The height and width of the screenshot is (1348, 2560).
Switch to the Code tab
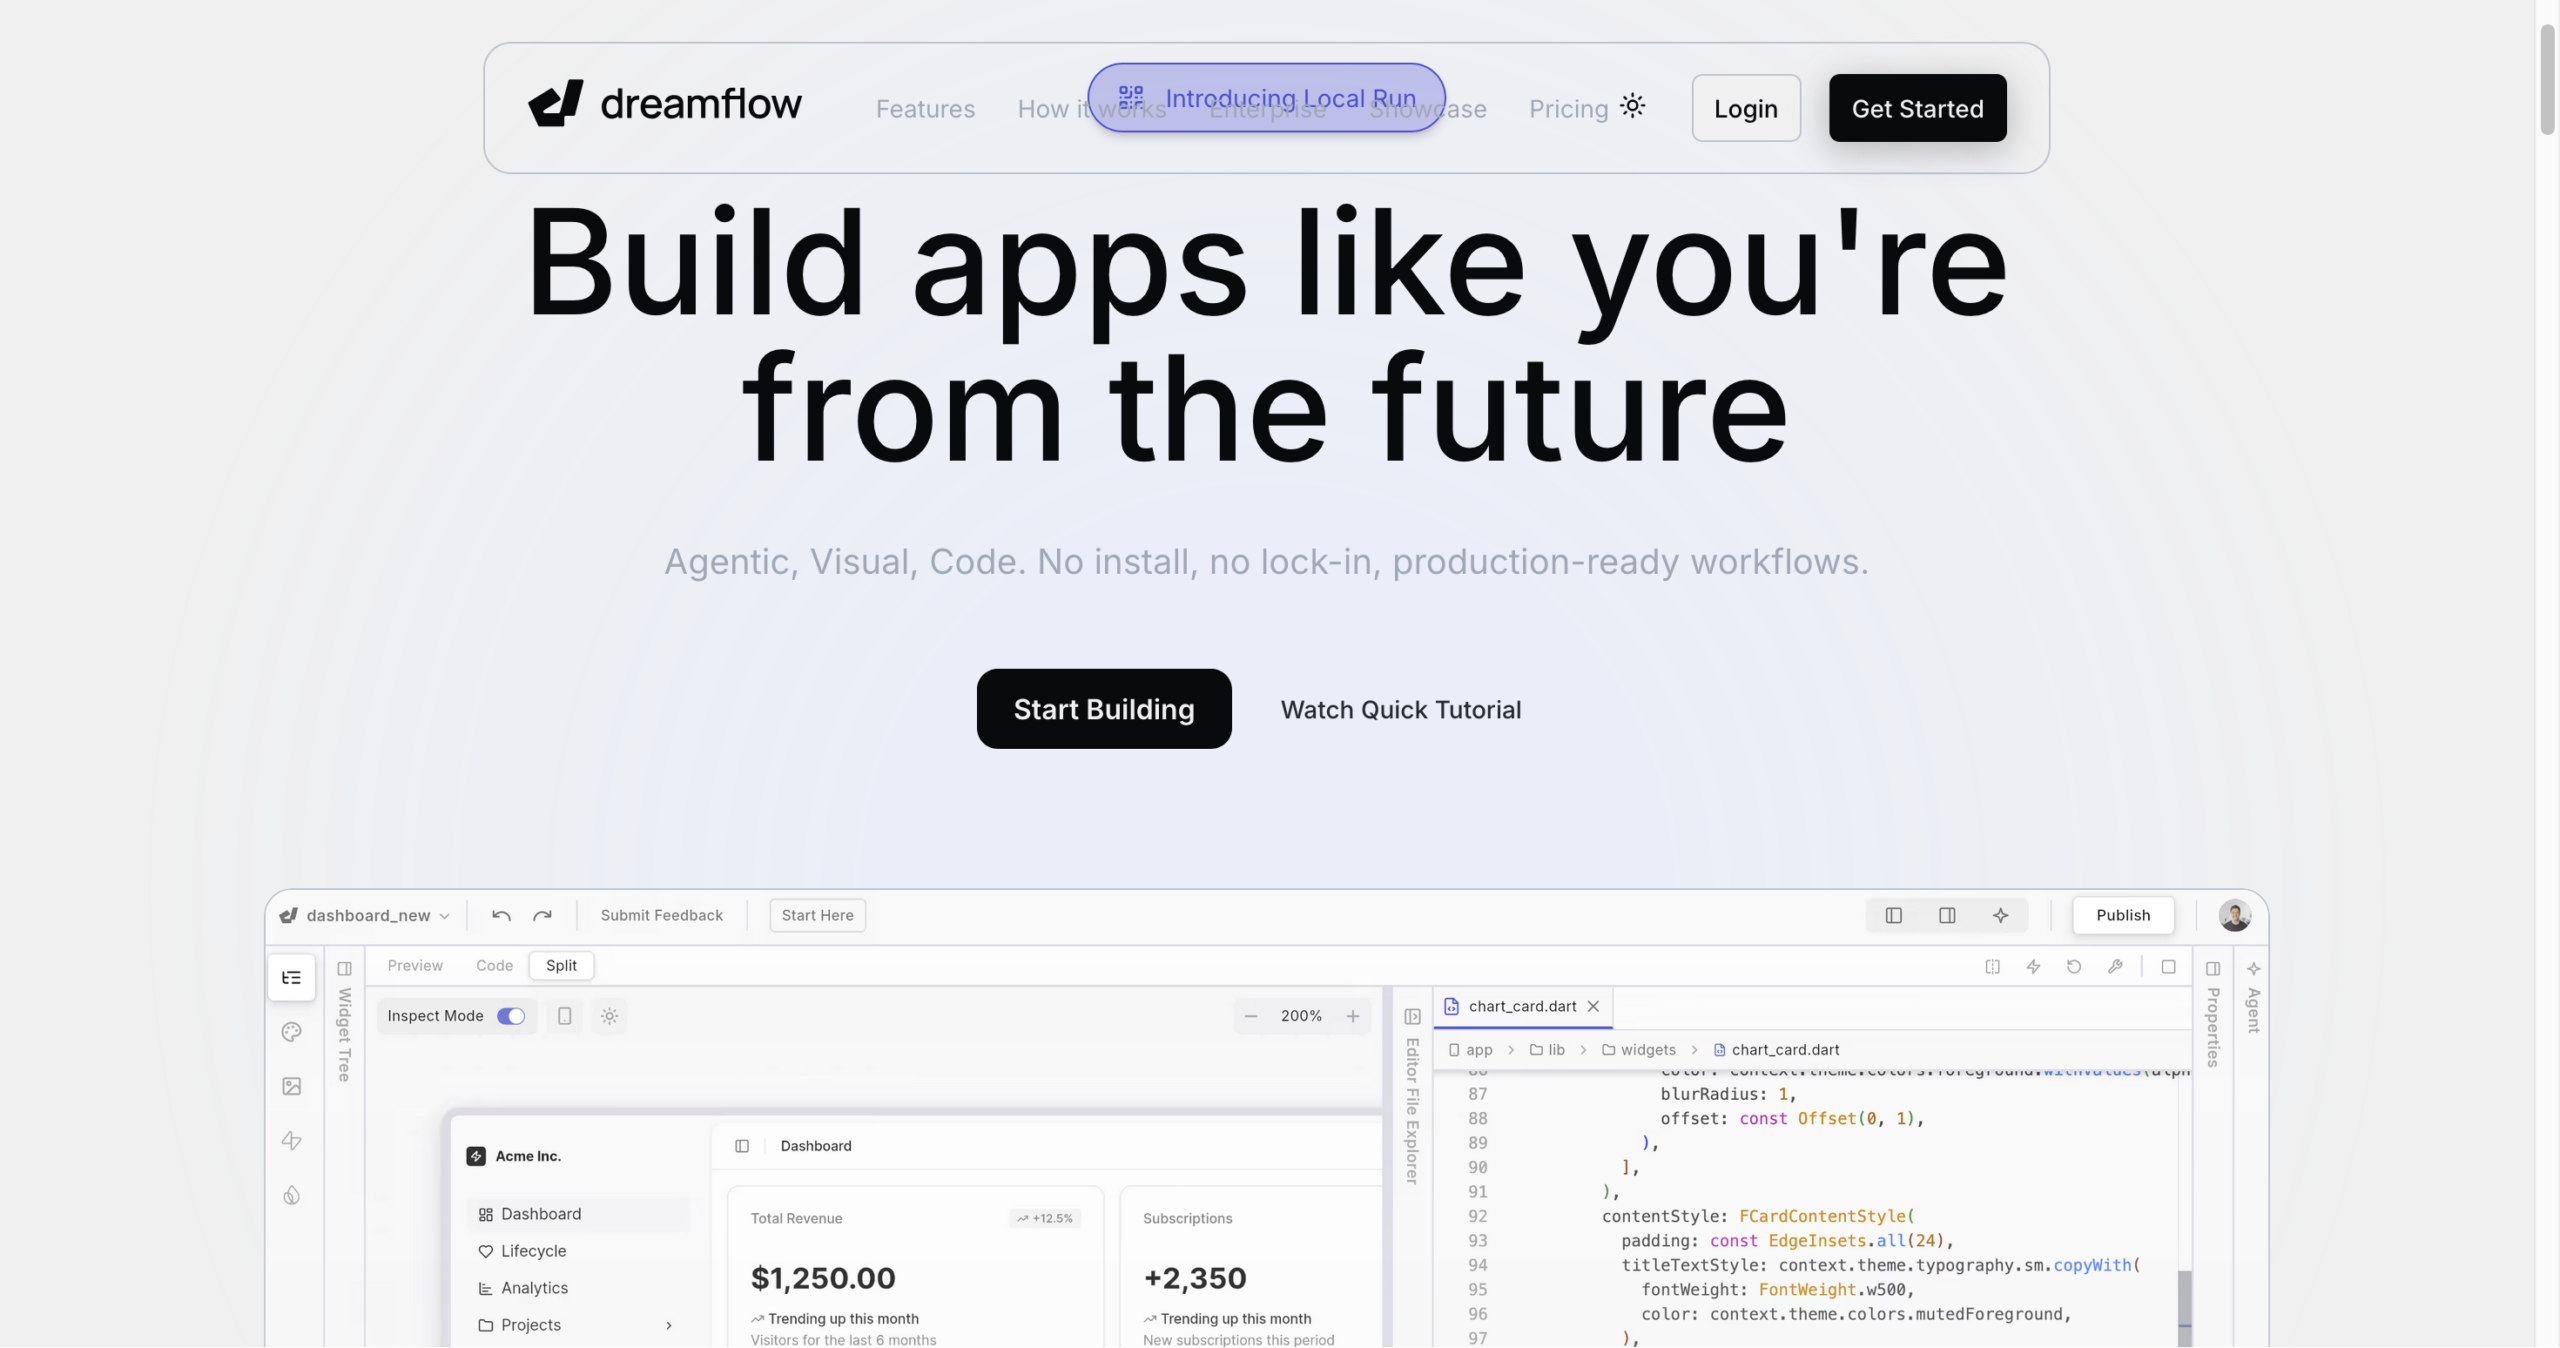coord(494,965)
